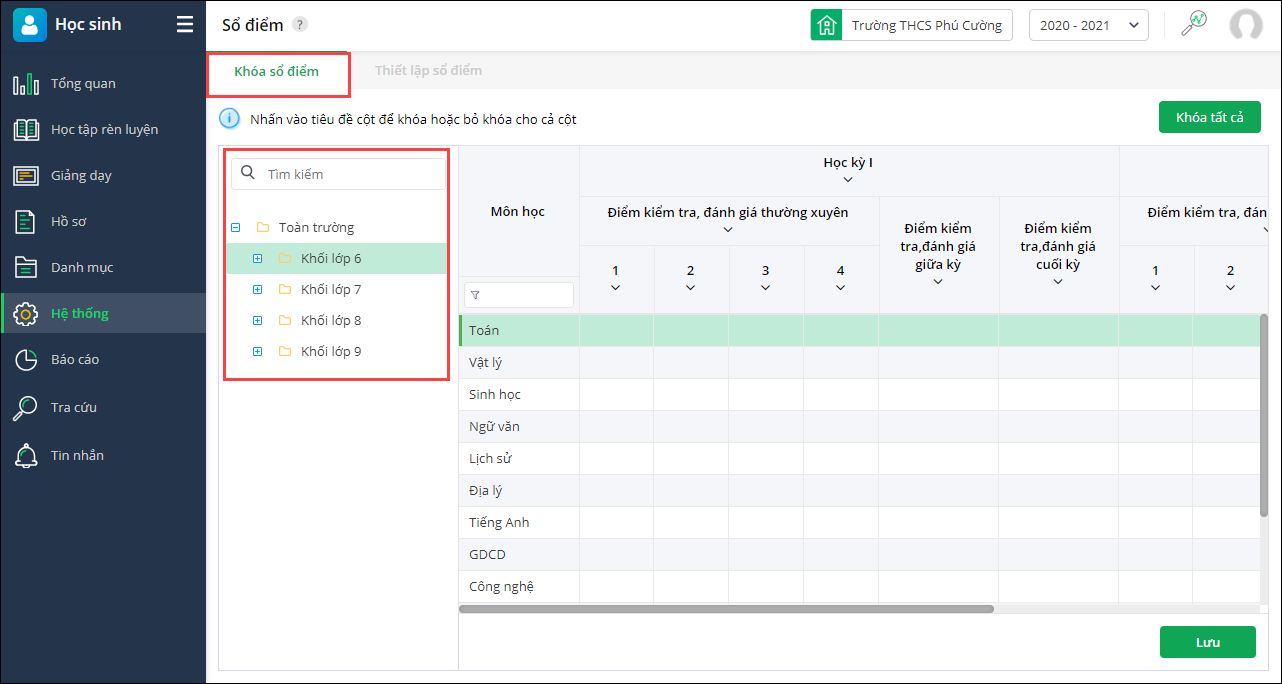Screen dimensions: 1282x684
Task: Switch to Thiết lập sổ điểm tab
Action: tap(428, 71)
